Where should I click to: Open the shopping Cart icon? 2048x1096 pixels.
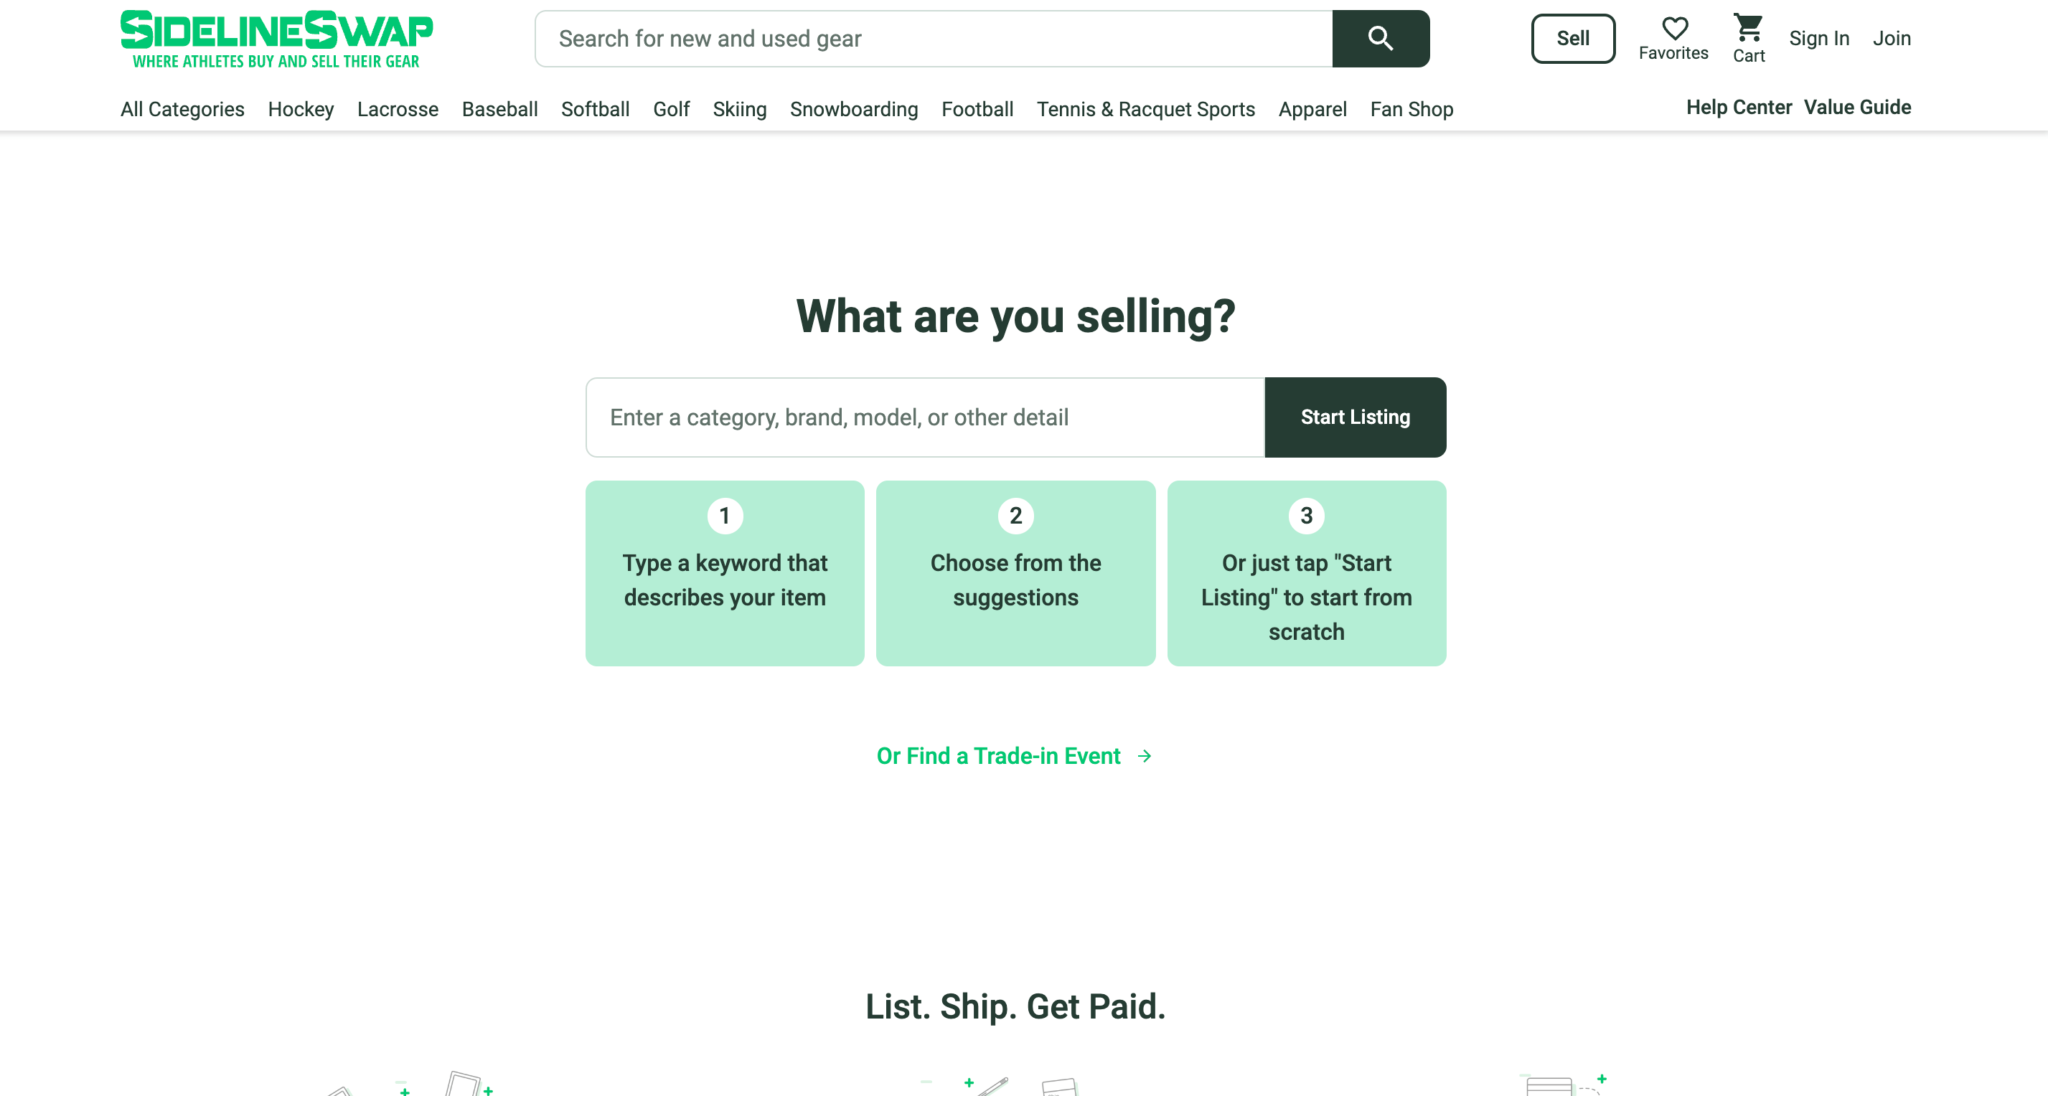click(1748, 27)
